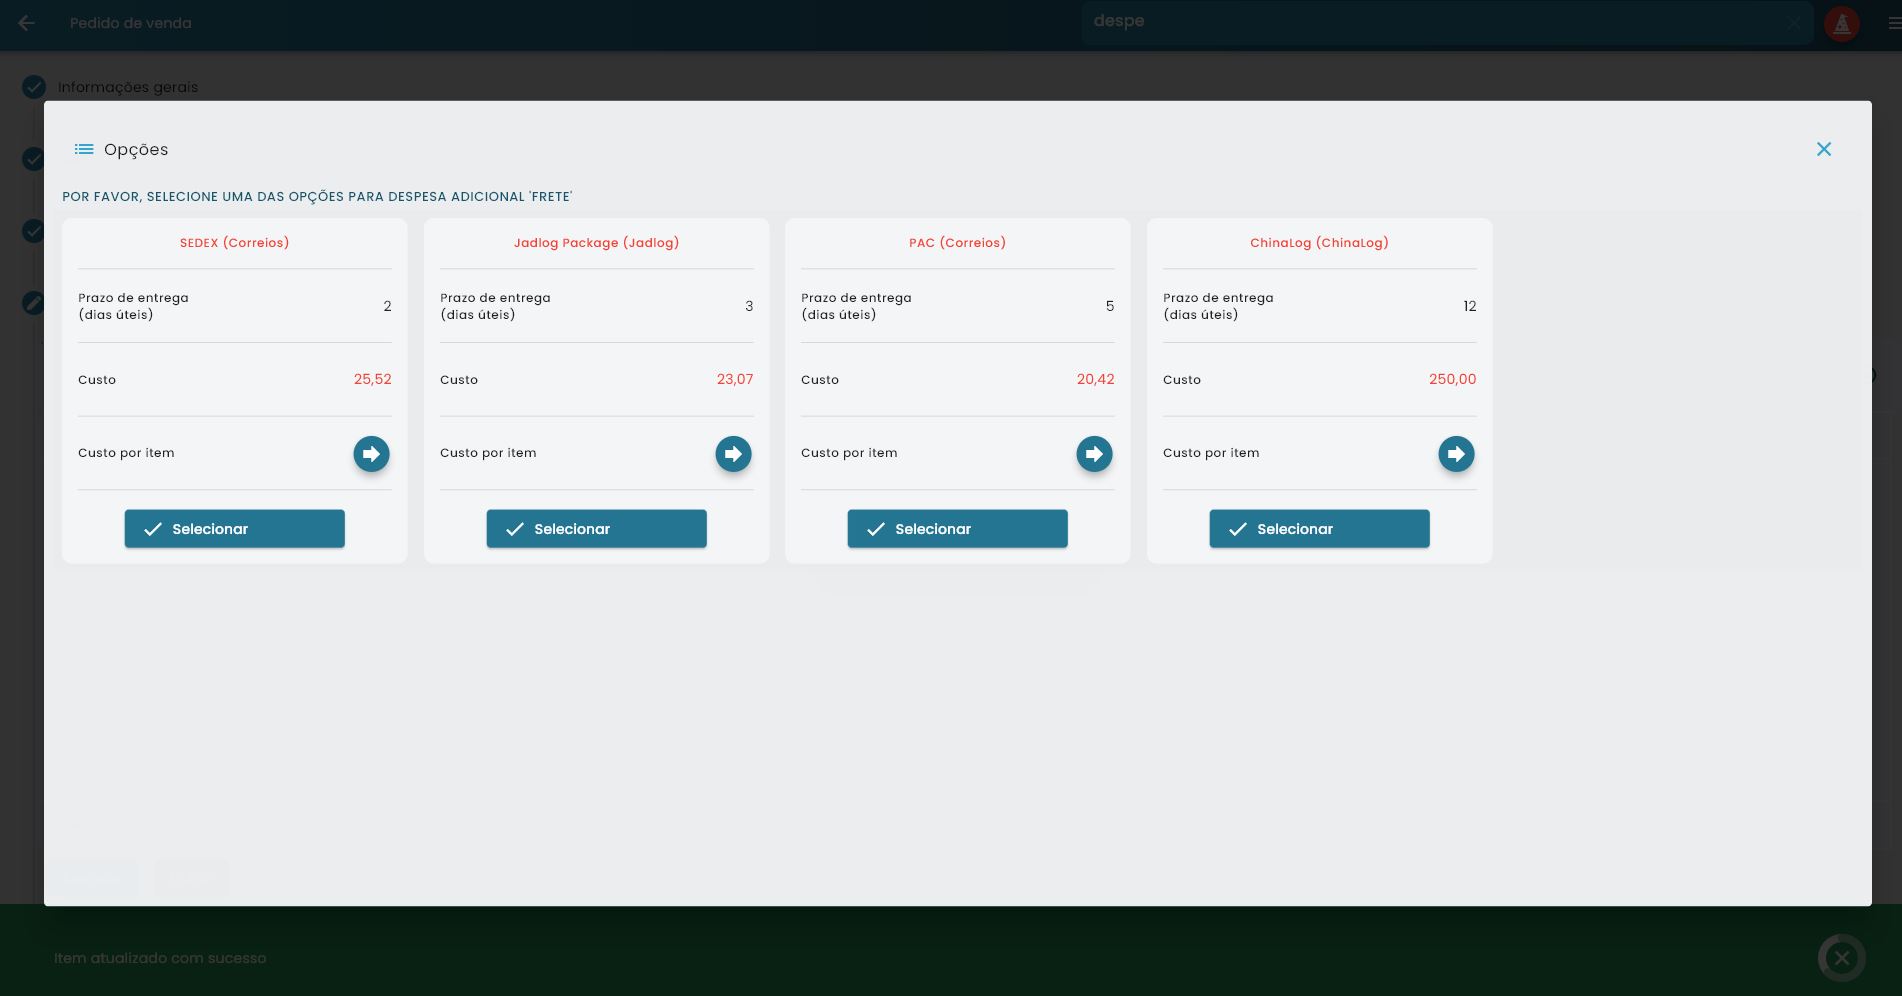Image resolution: width=1902 pixels, height=996 pixels.
Task: Click the Informações gerais section label
Action: 128,87
